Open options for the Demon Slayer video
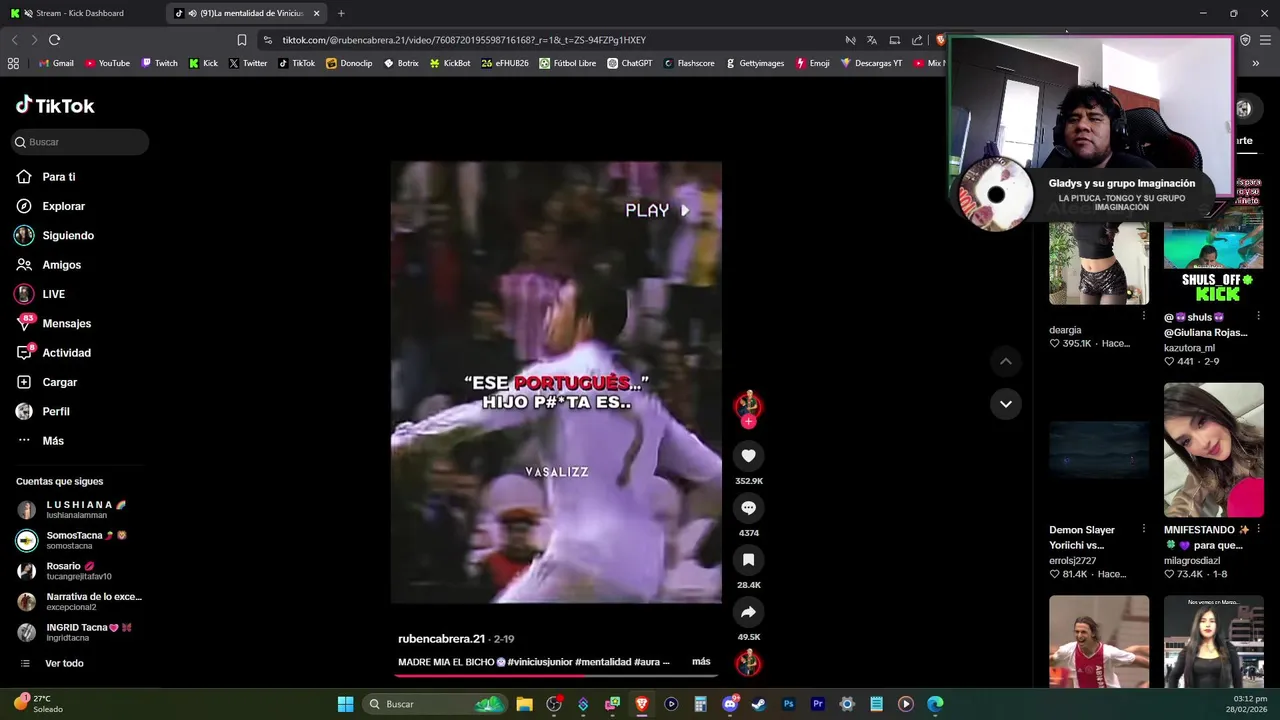The height and width of the screenshot is (720, 1280). (1144, 529)
